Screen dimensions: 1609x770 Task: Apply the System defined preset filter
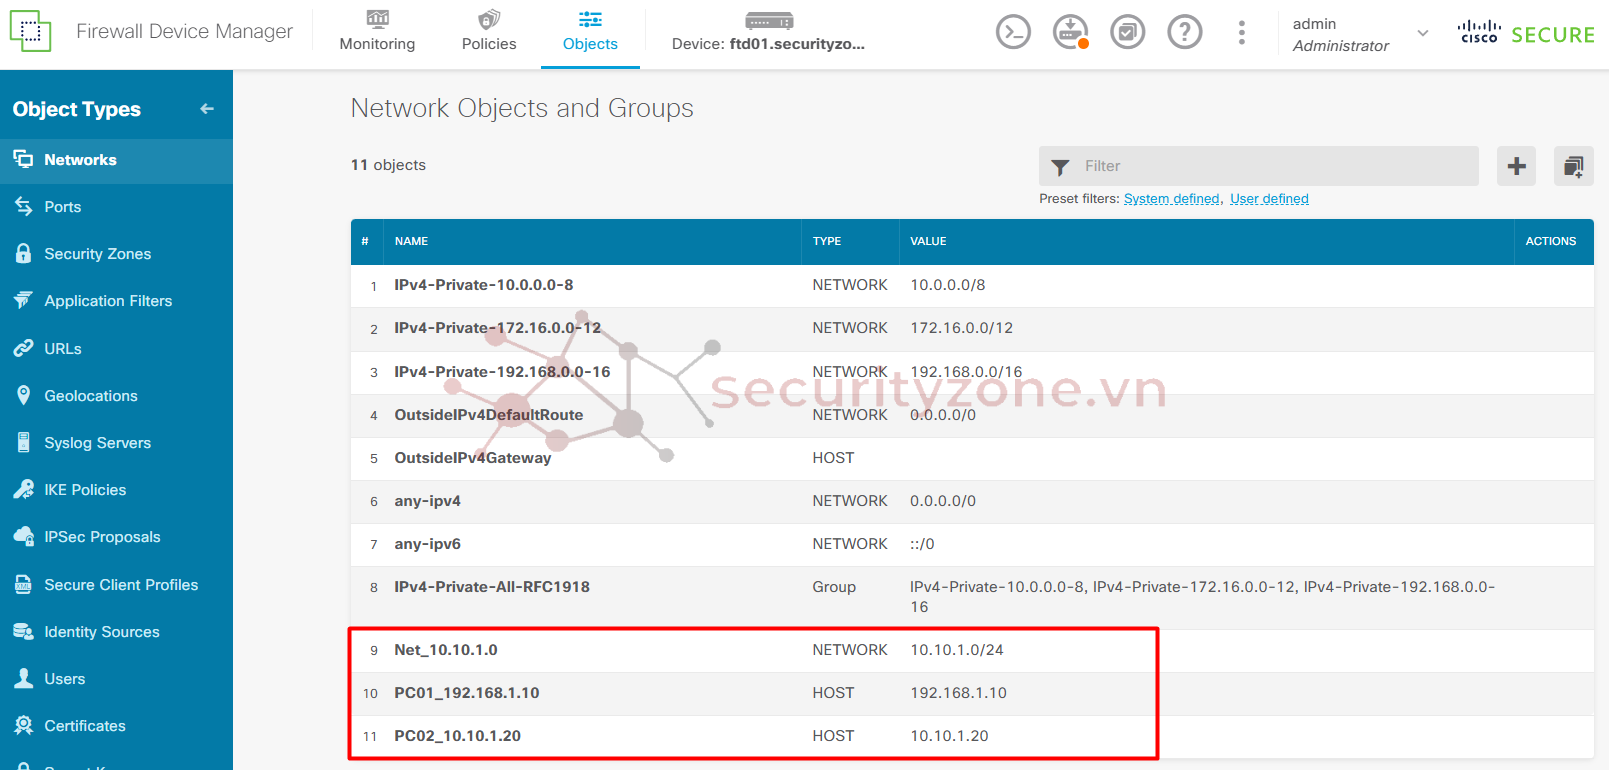pyautogui.click(x=1171, y=199)
